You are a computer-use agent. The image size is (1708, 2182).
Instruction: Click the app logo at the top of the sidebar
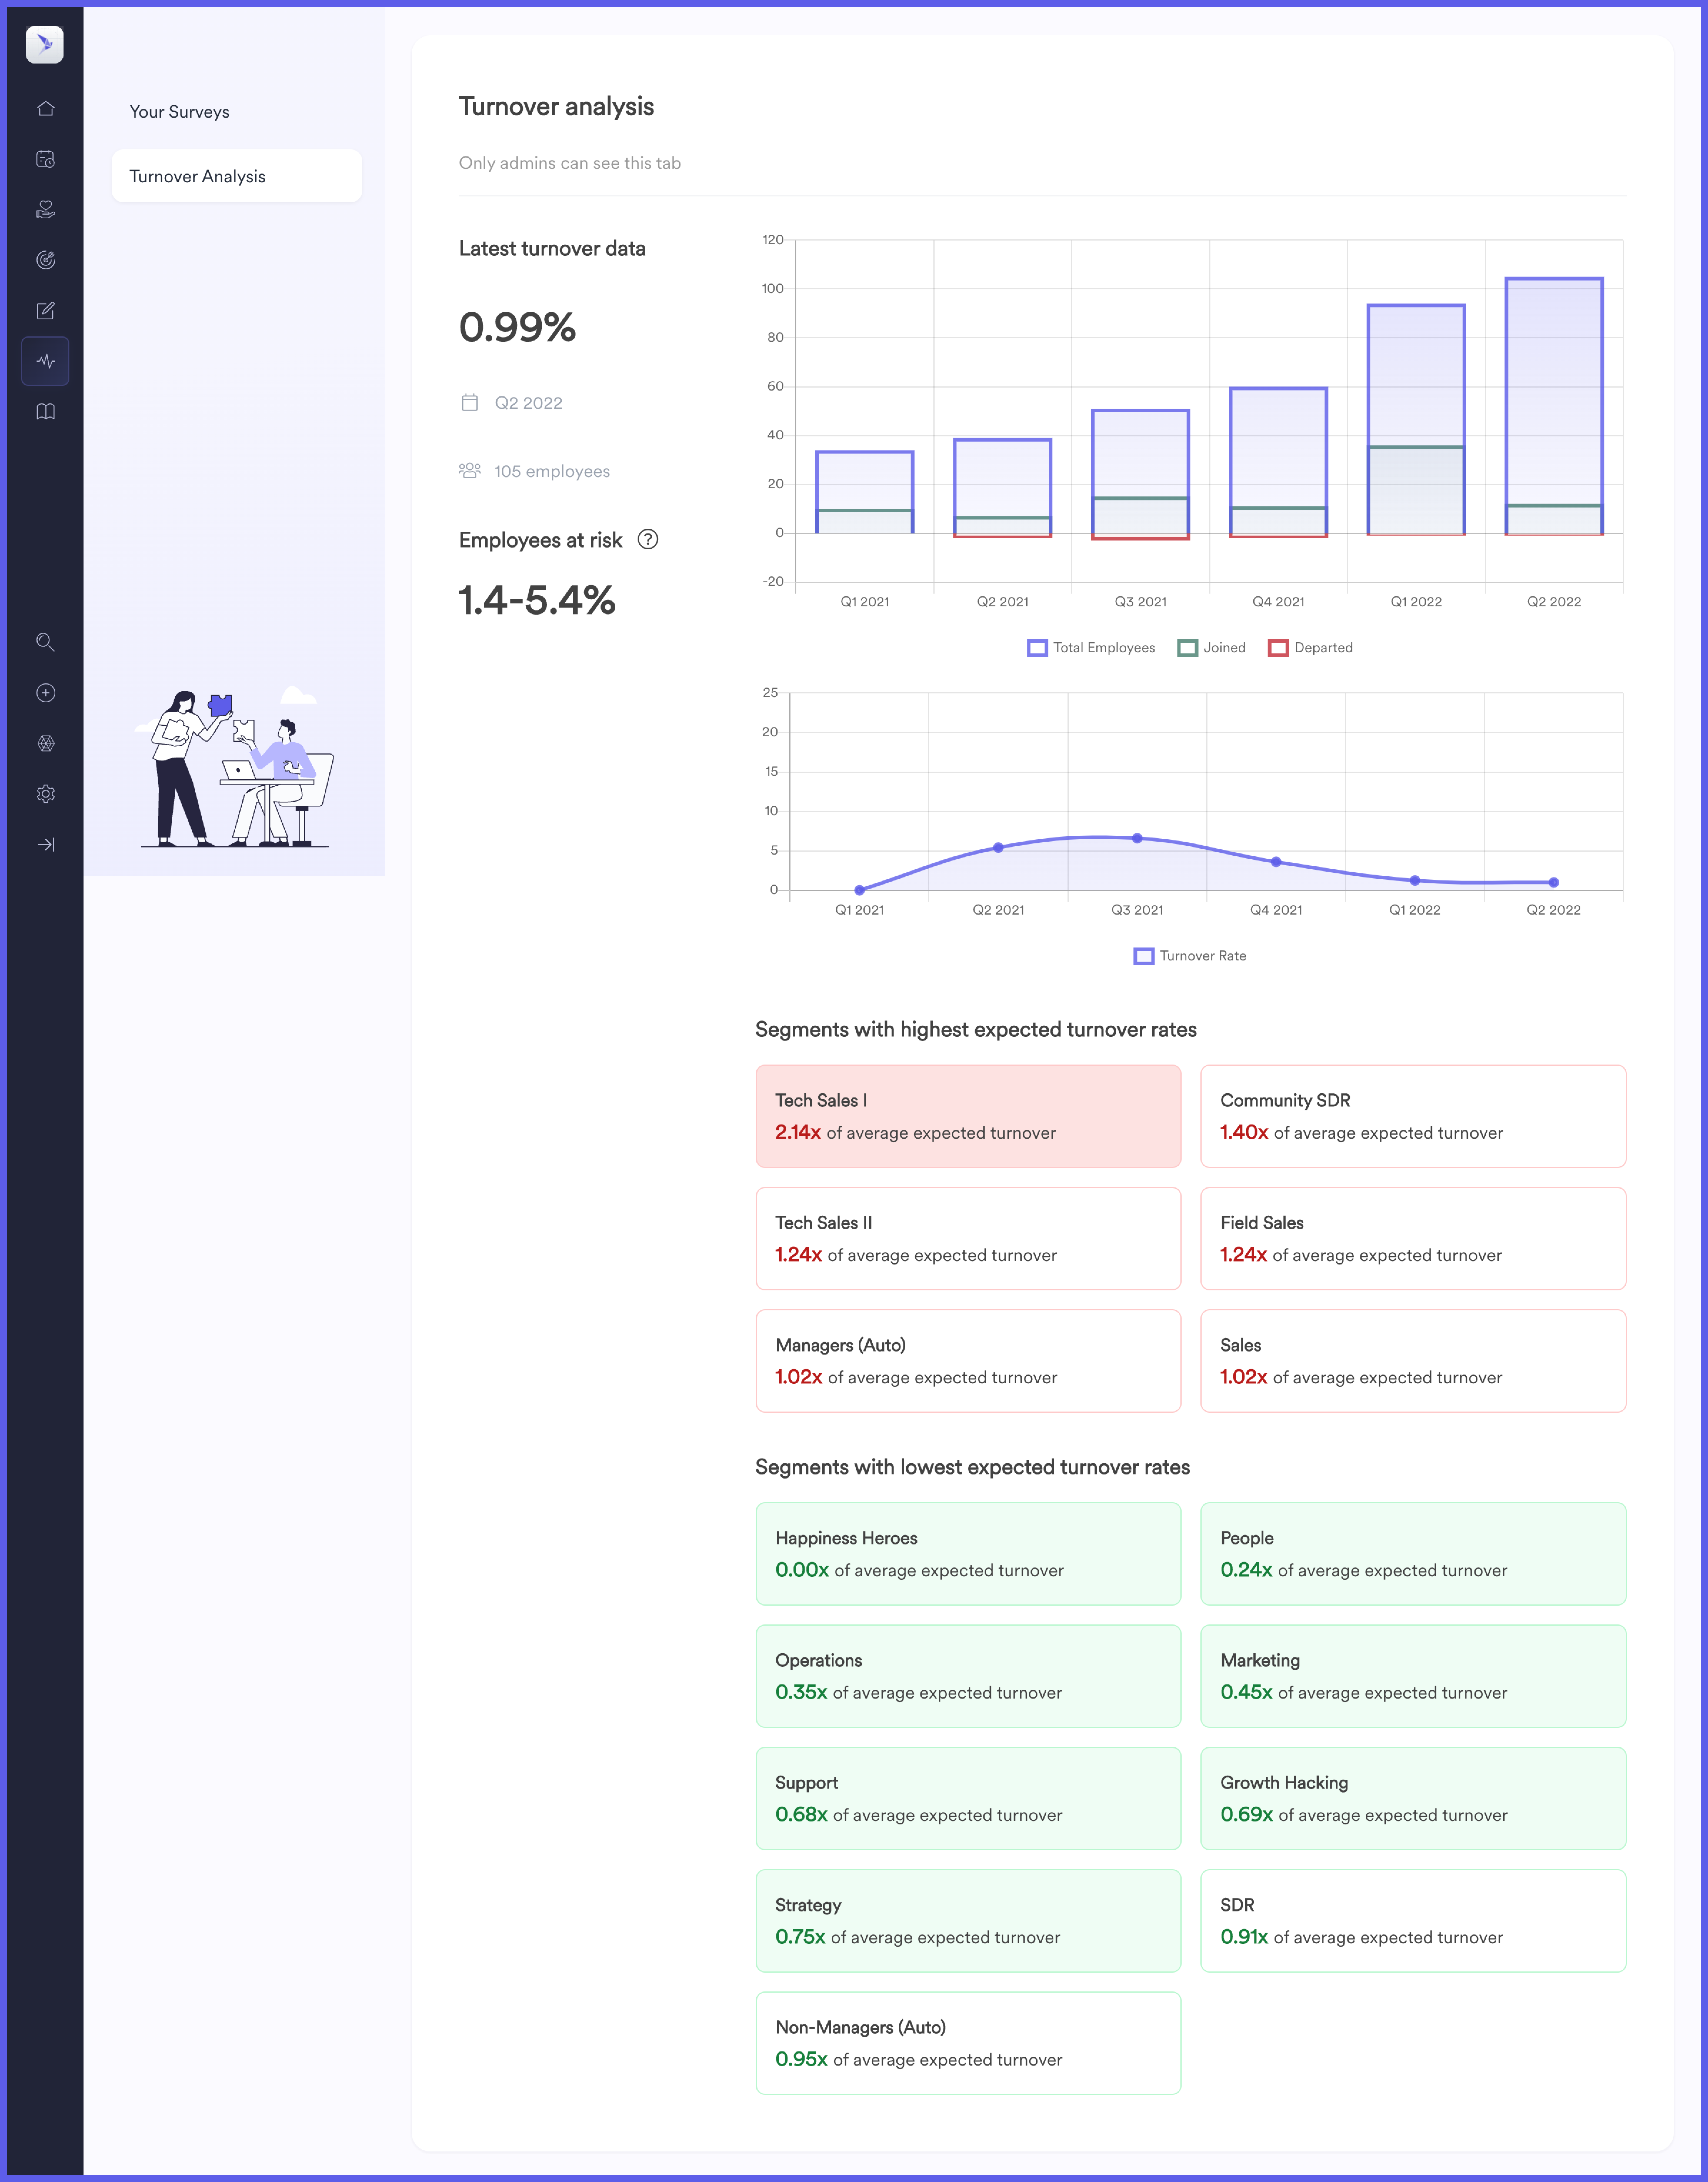[x=45, y=45]
